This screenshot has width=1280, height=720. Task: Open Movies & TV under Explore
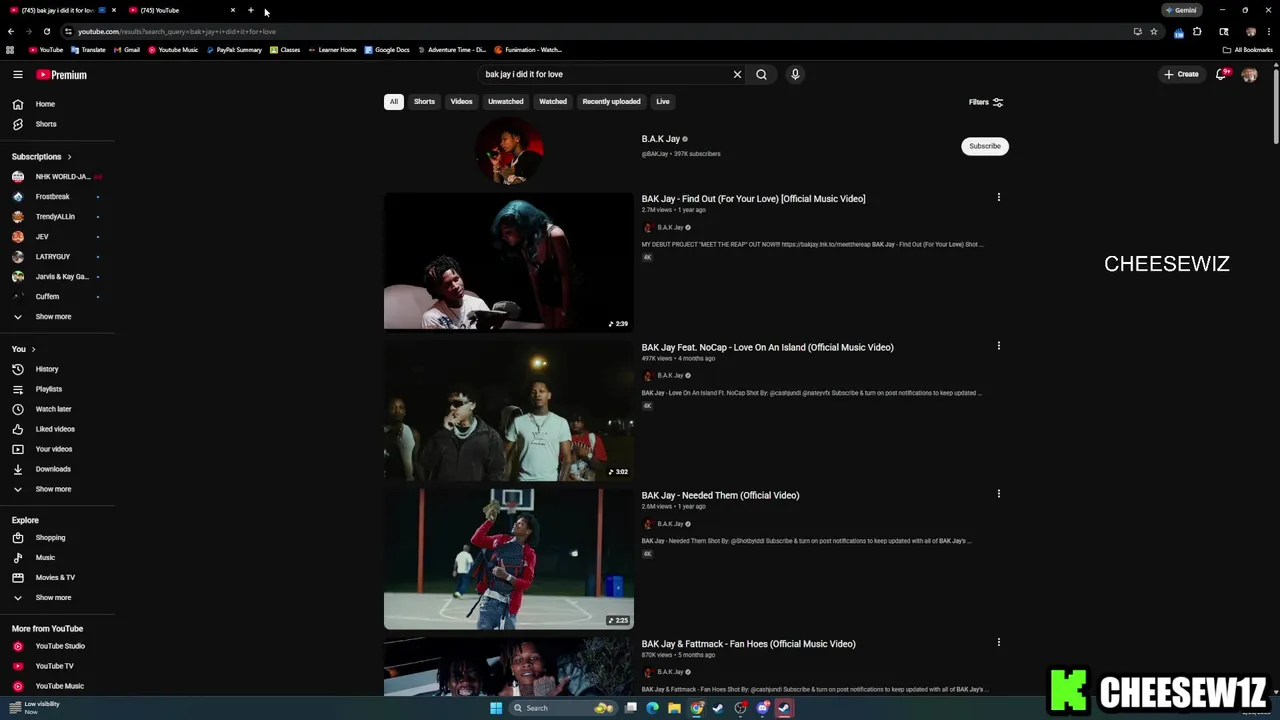click(x=57, y=578)
